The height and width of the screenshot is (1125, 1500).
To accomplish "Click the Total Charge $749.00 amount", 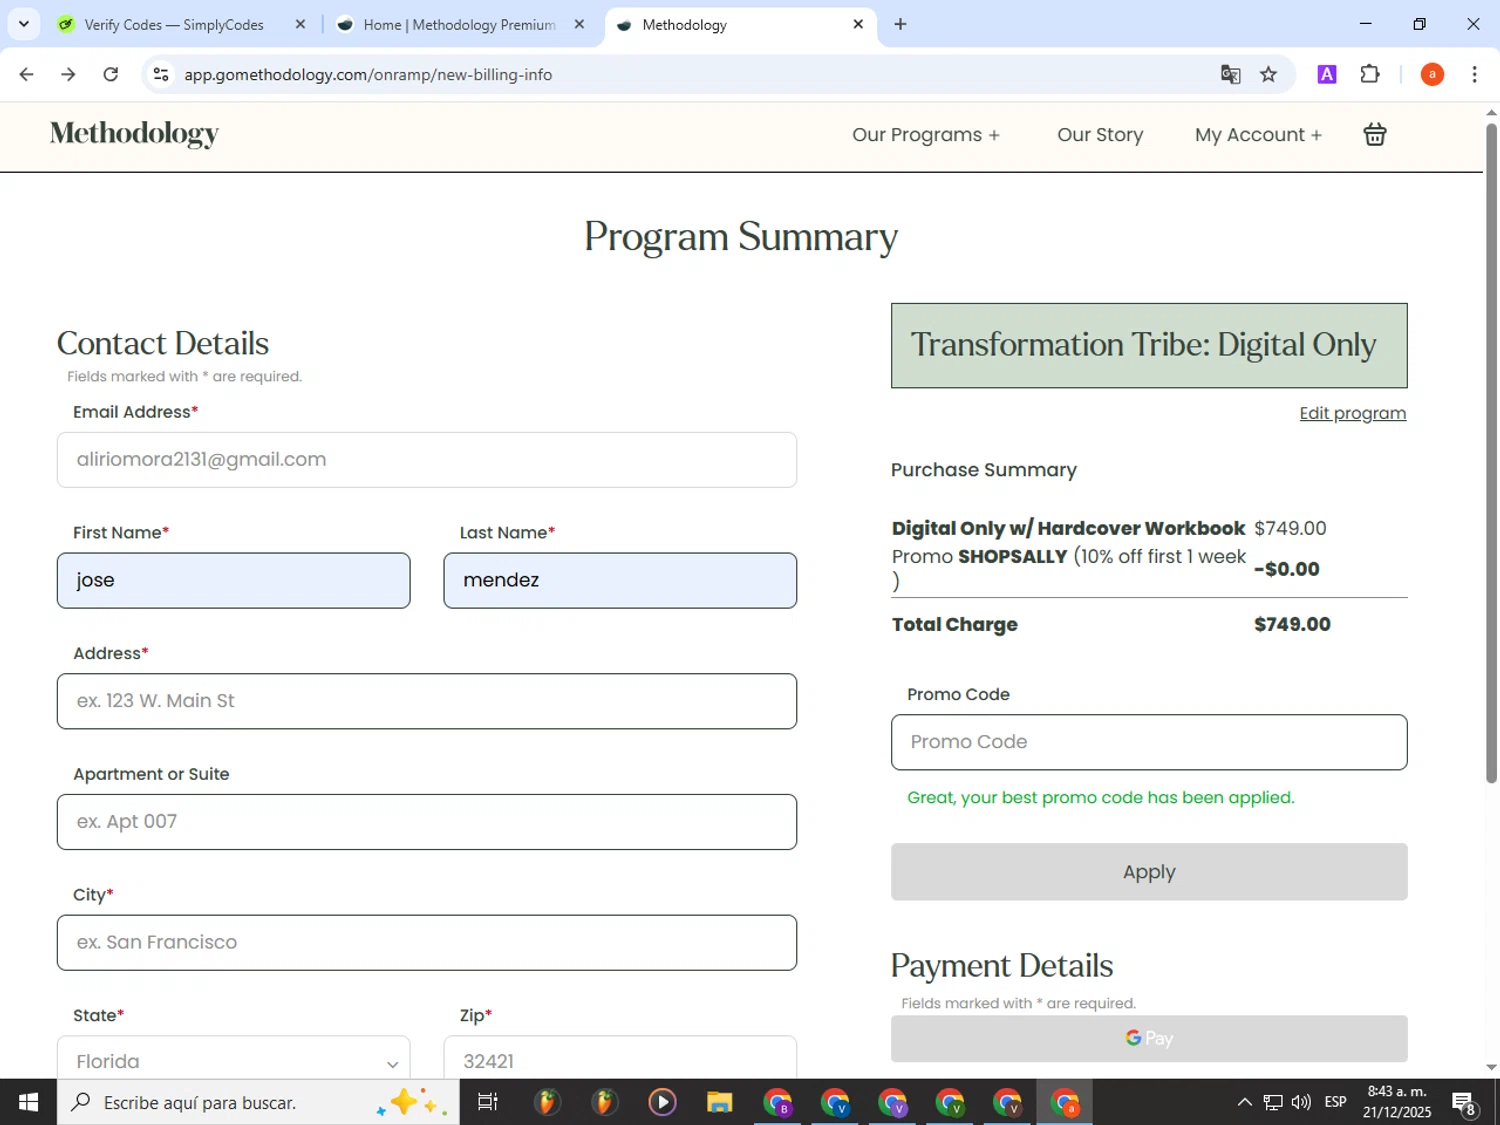I will pyautogui.click(x=1292, y=624).
